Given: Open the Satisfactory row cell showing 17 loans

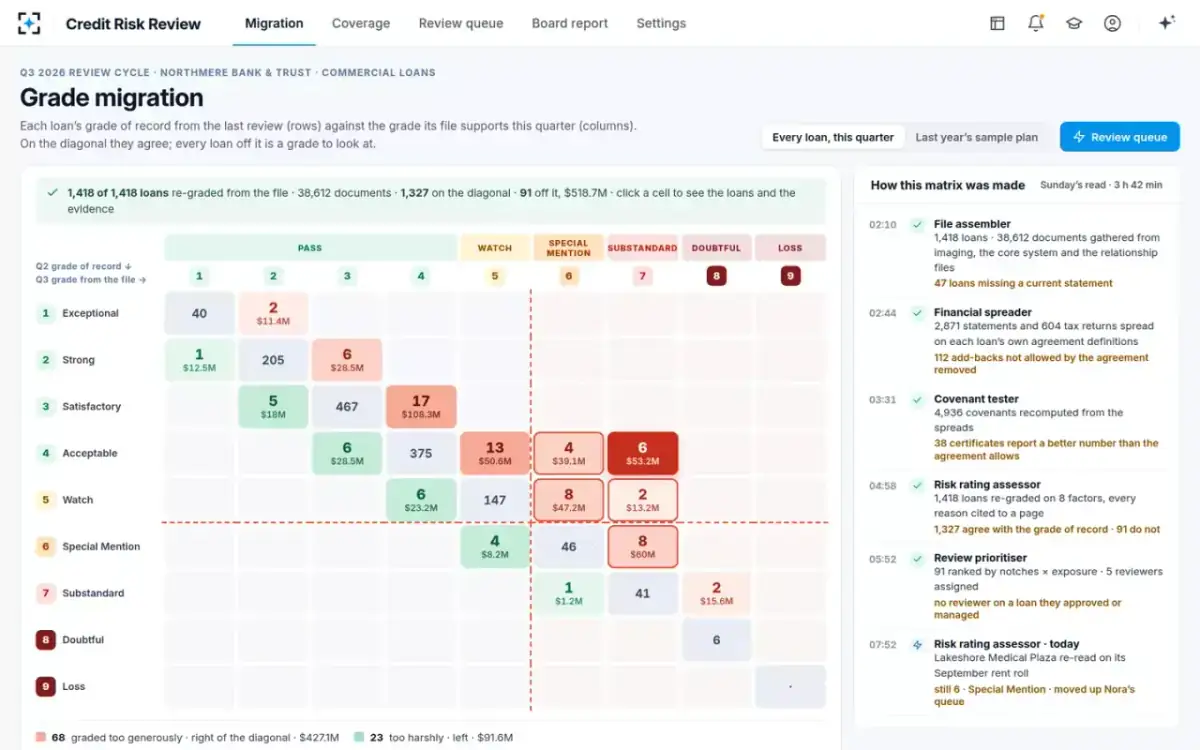Looking at the screenshot, I should point(421,406).
